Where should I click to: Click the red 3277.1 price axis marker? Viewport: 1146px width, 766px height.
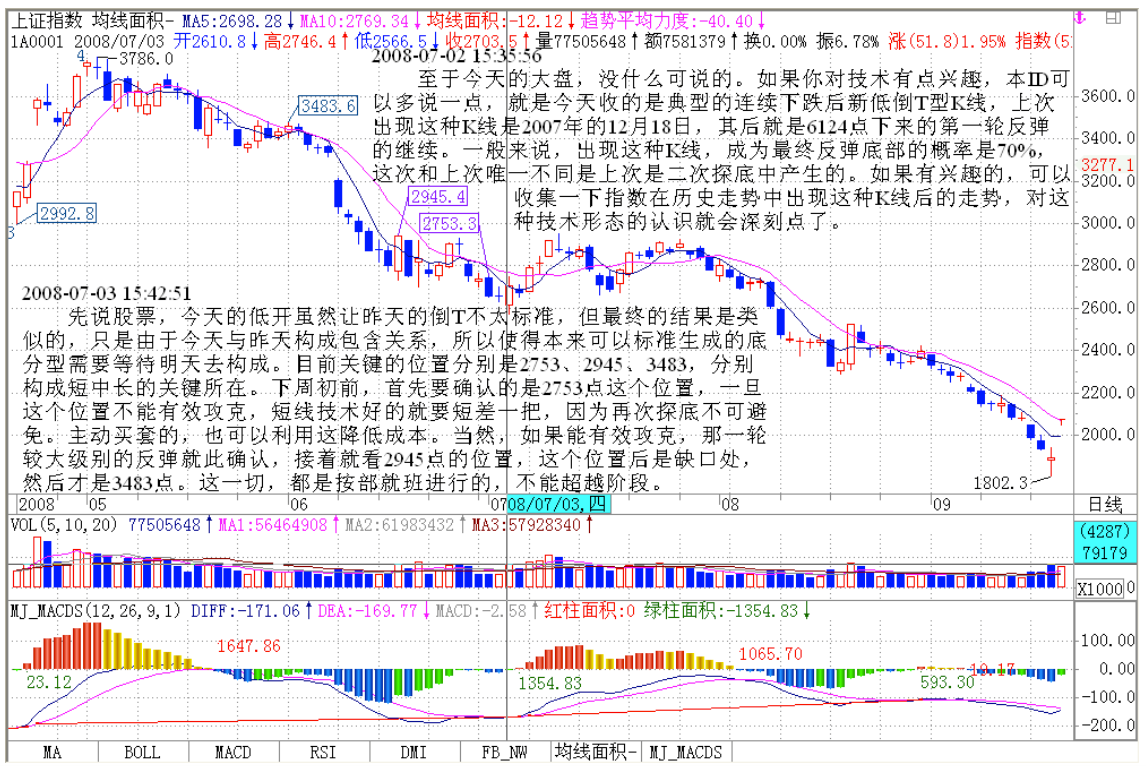[1107, 165]
